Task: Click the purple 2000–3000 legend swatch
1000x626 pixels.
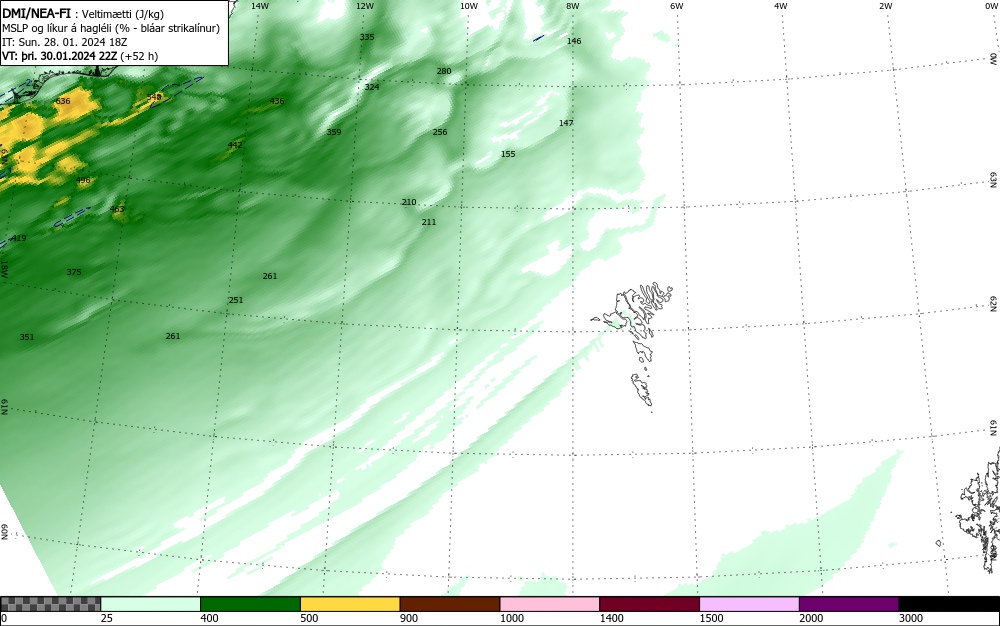Action: (x=849, y=604)
